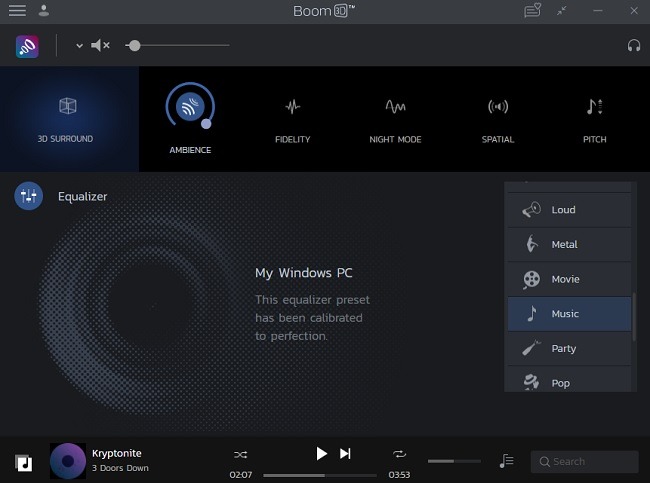Click the Boom 3D app logo icon
The image size is (650, 483).
point(27,46)
